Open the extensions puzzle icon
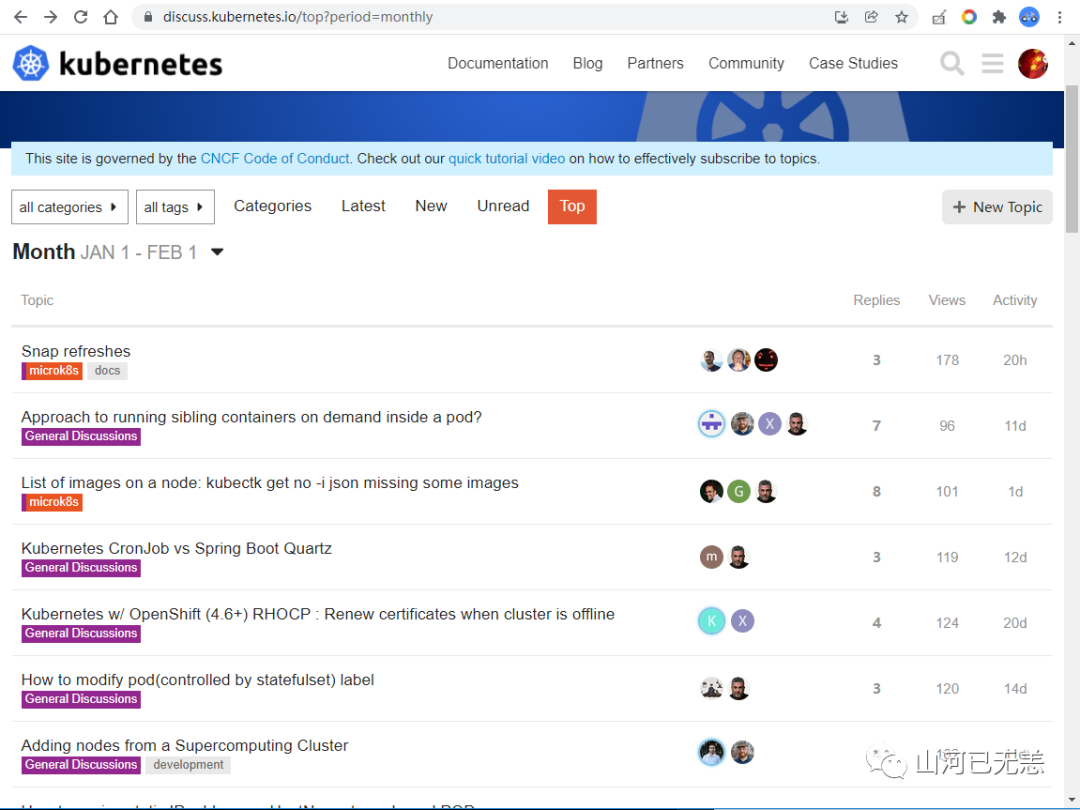The image size is (1080, 810). 999,17
